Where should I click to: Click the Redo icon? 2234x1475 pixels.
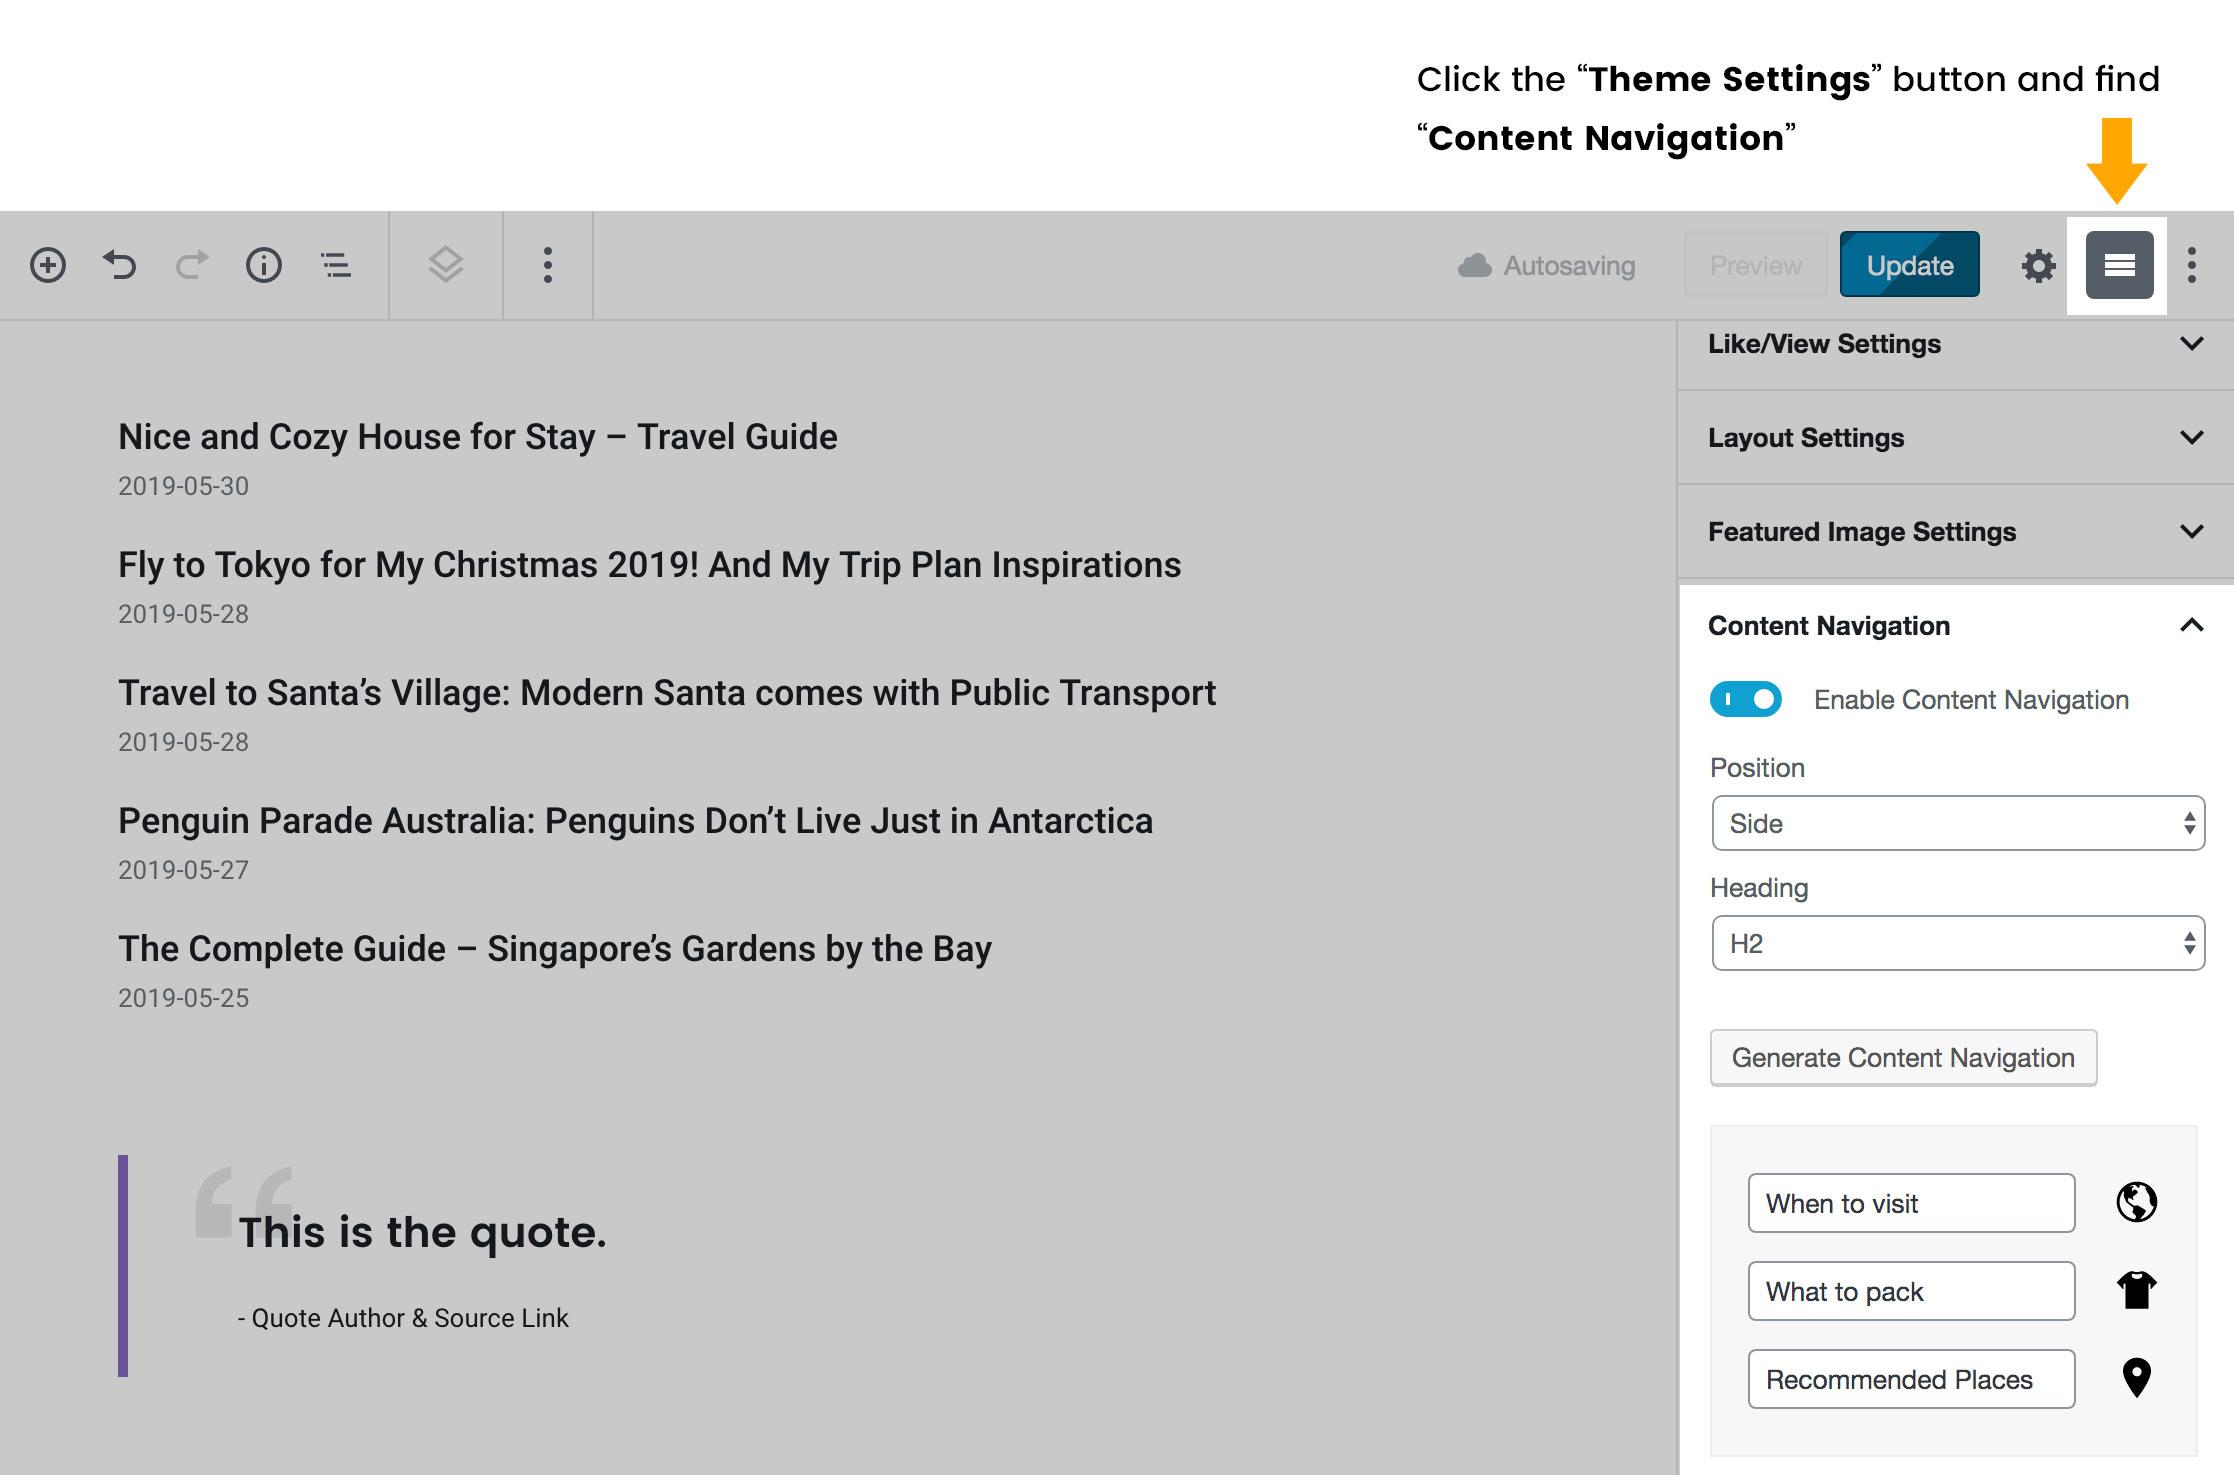[x=191, y=265]
